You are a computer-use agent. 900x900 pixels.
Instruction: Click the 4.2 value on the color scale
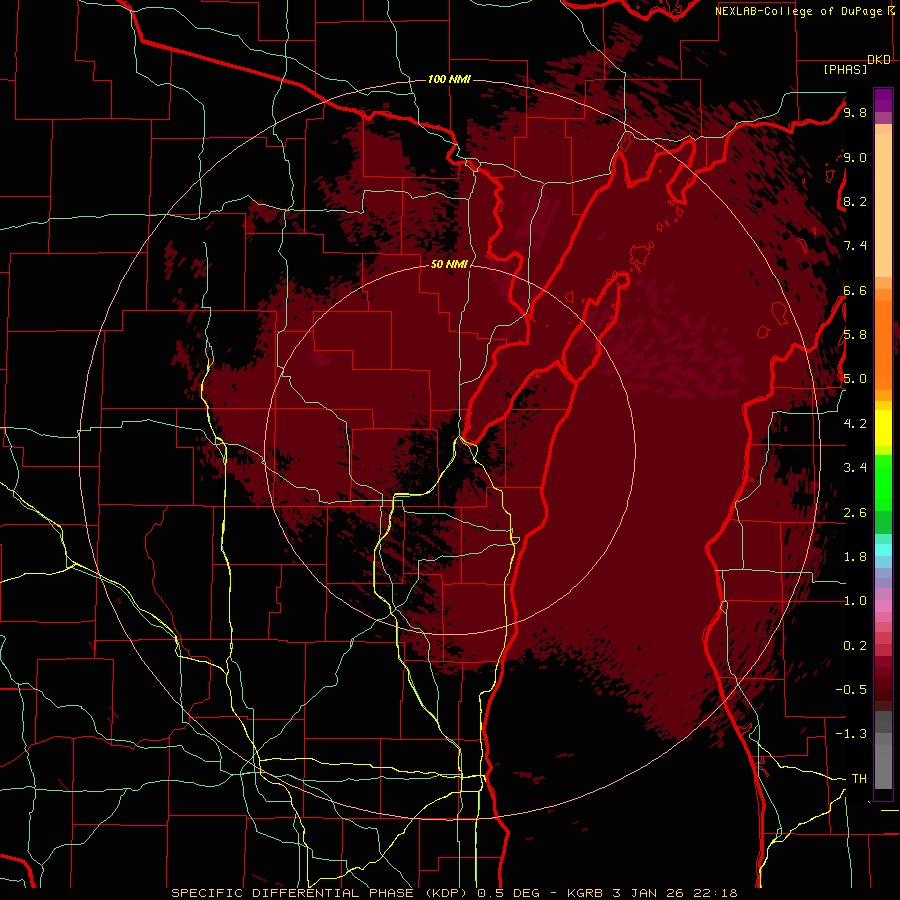click(x=855, y=424)
